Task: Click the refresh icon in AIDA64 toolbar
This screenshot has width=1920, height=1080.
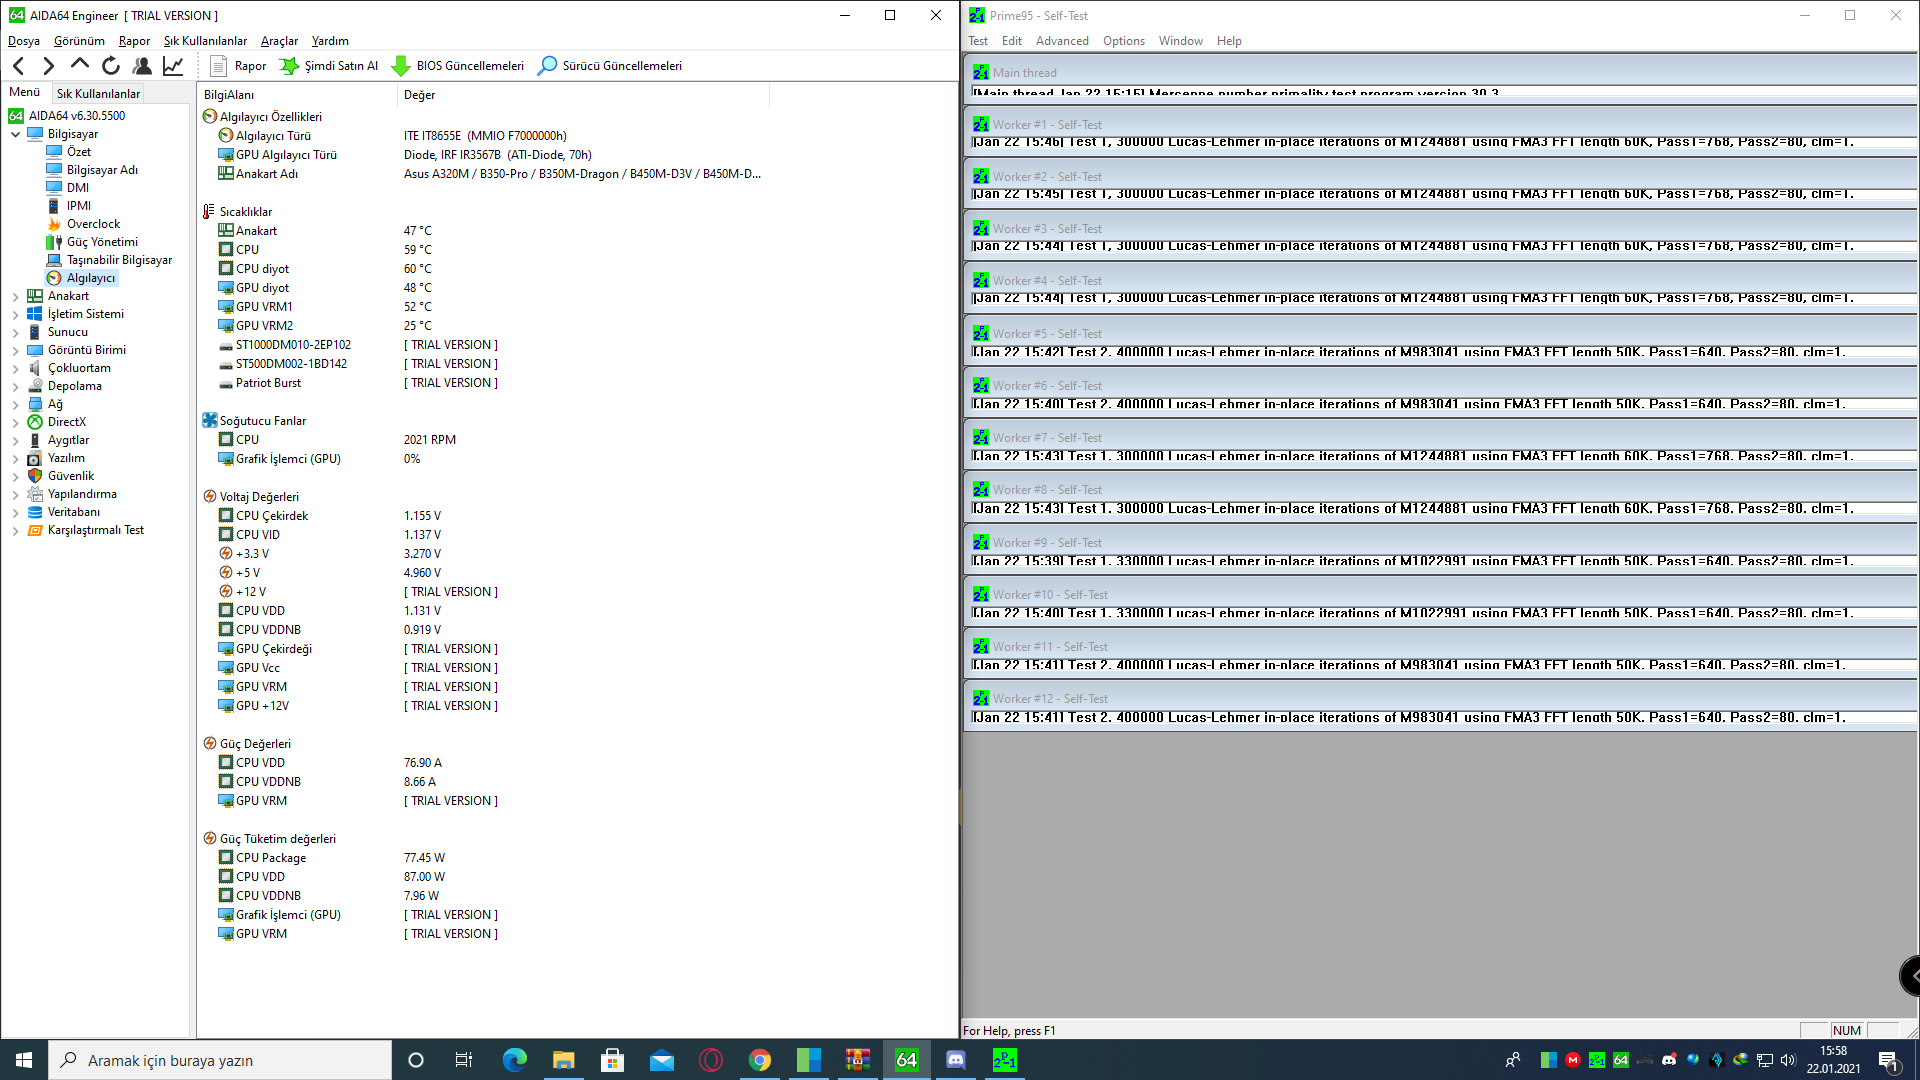Action: pyautogui.click(x=111, y=66)
